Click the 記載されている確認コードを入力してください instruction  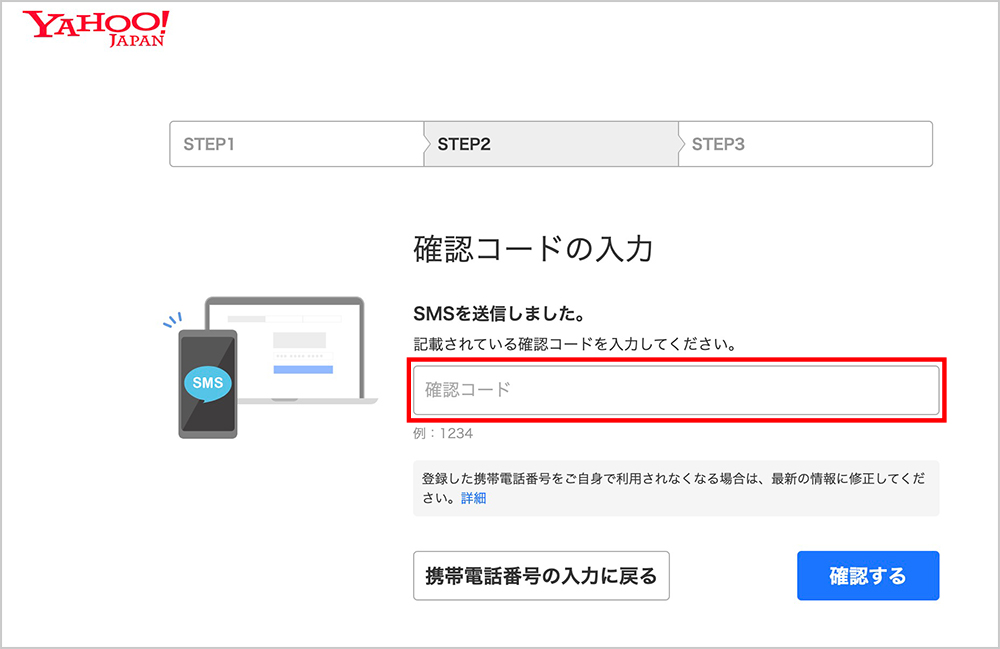click(575, 344)
